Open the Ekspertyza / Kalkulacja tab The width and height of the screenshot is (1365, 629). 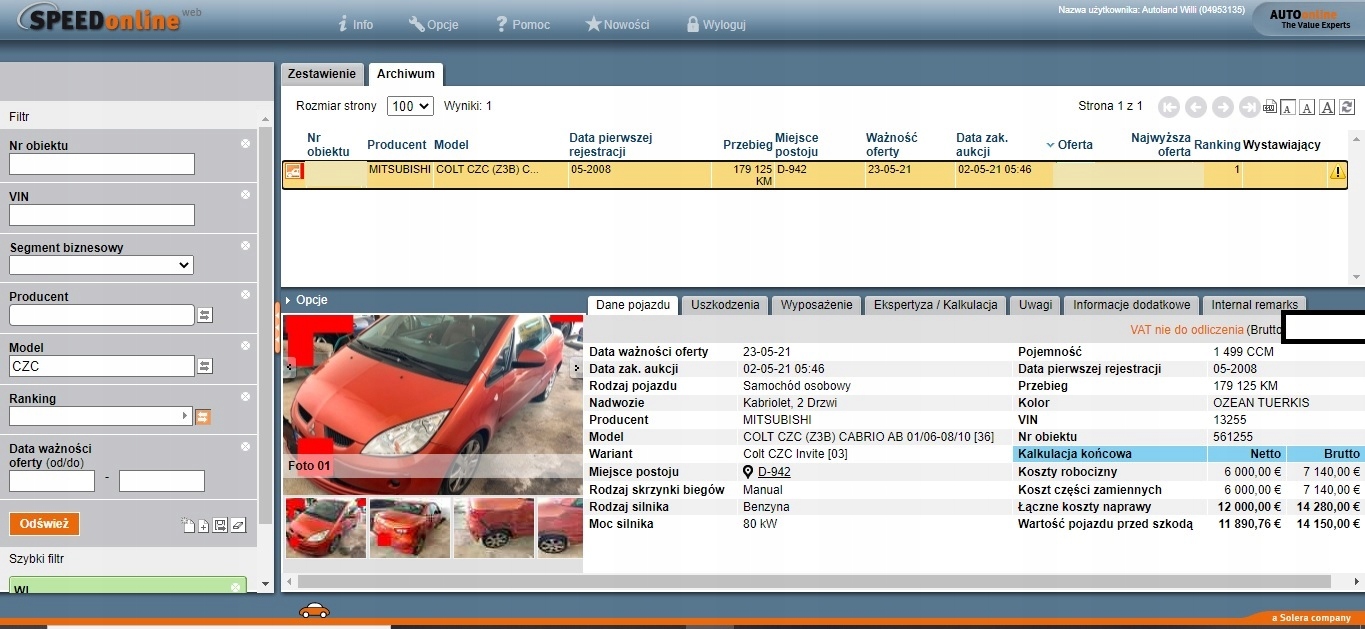(935, 305)
